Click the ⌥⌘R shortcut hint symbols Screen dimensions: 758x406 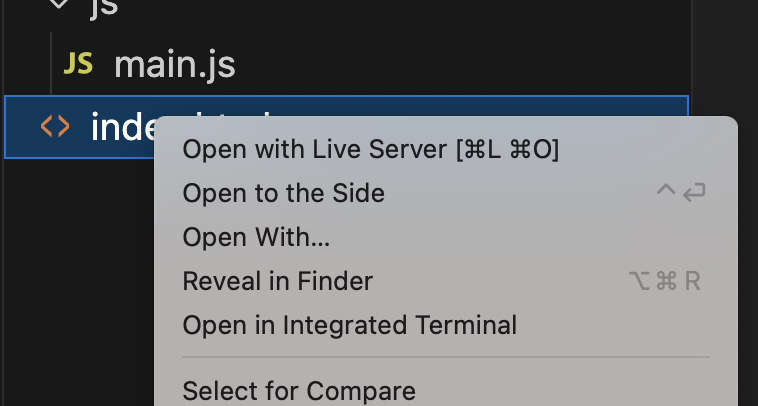664,281
